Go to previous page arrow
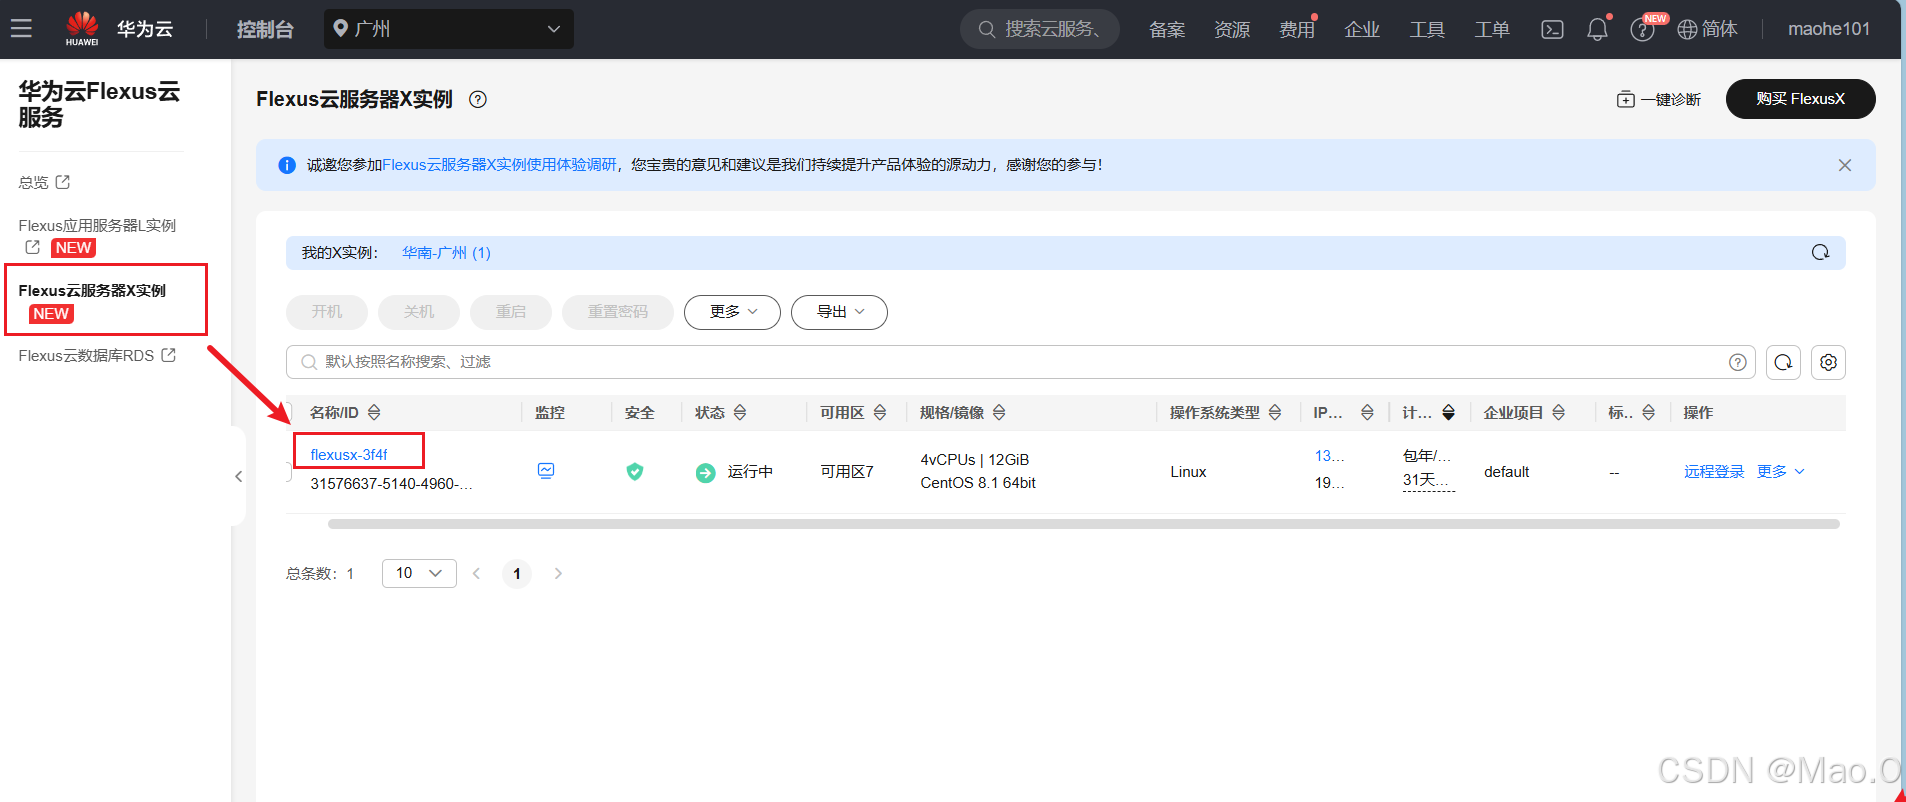The image size is (1906, 802). [x=476, y=573]
